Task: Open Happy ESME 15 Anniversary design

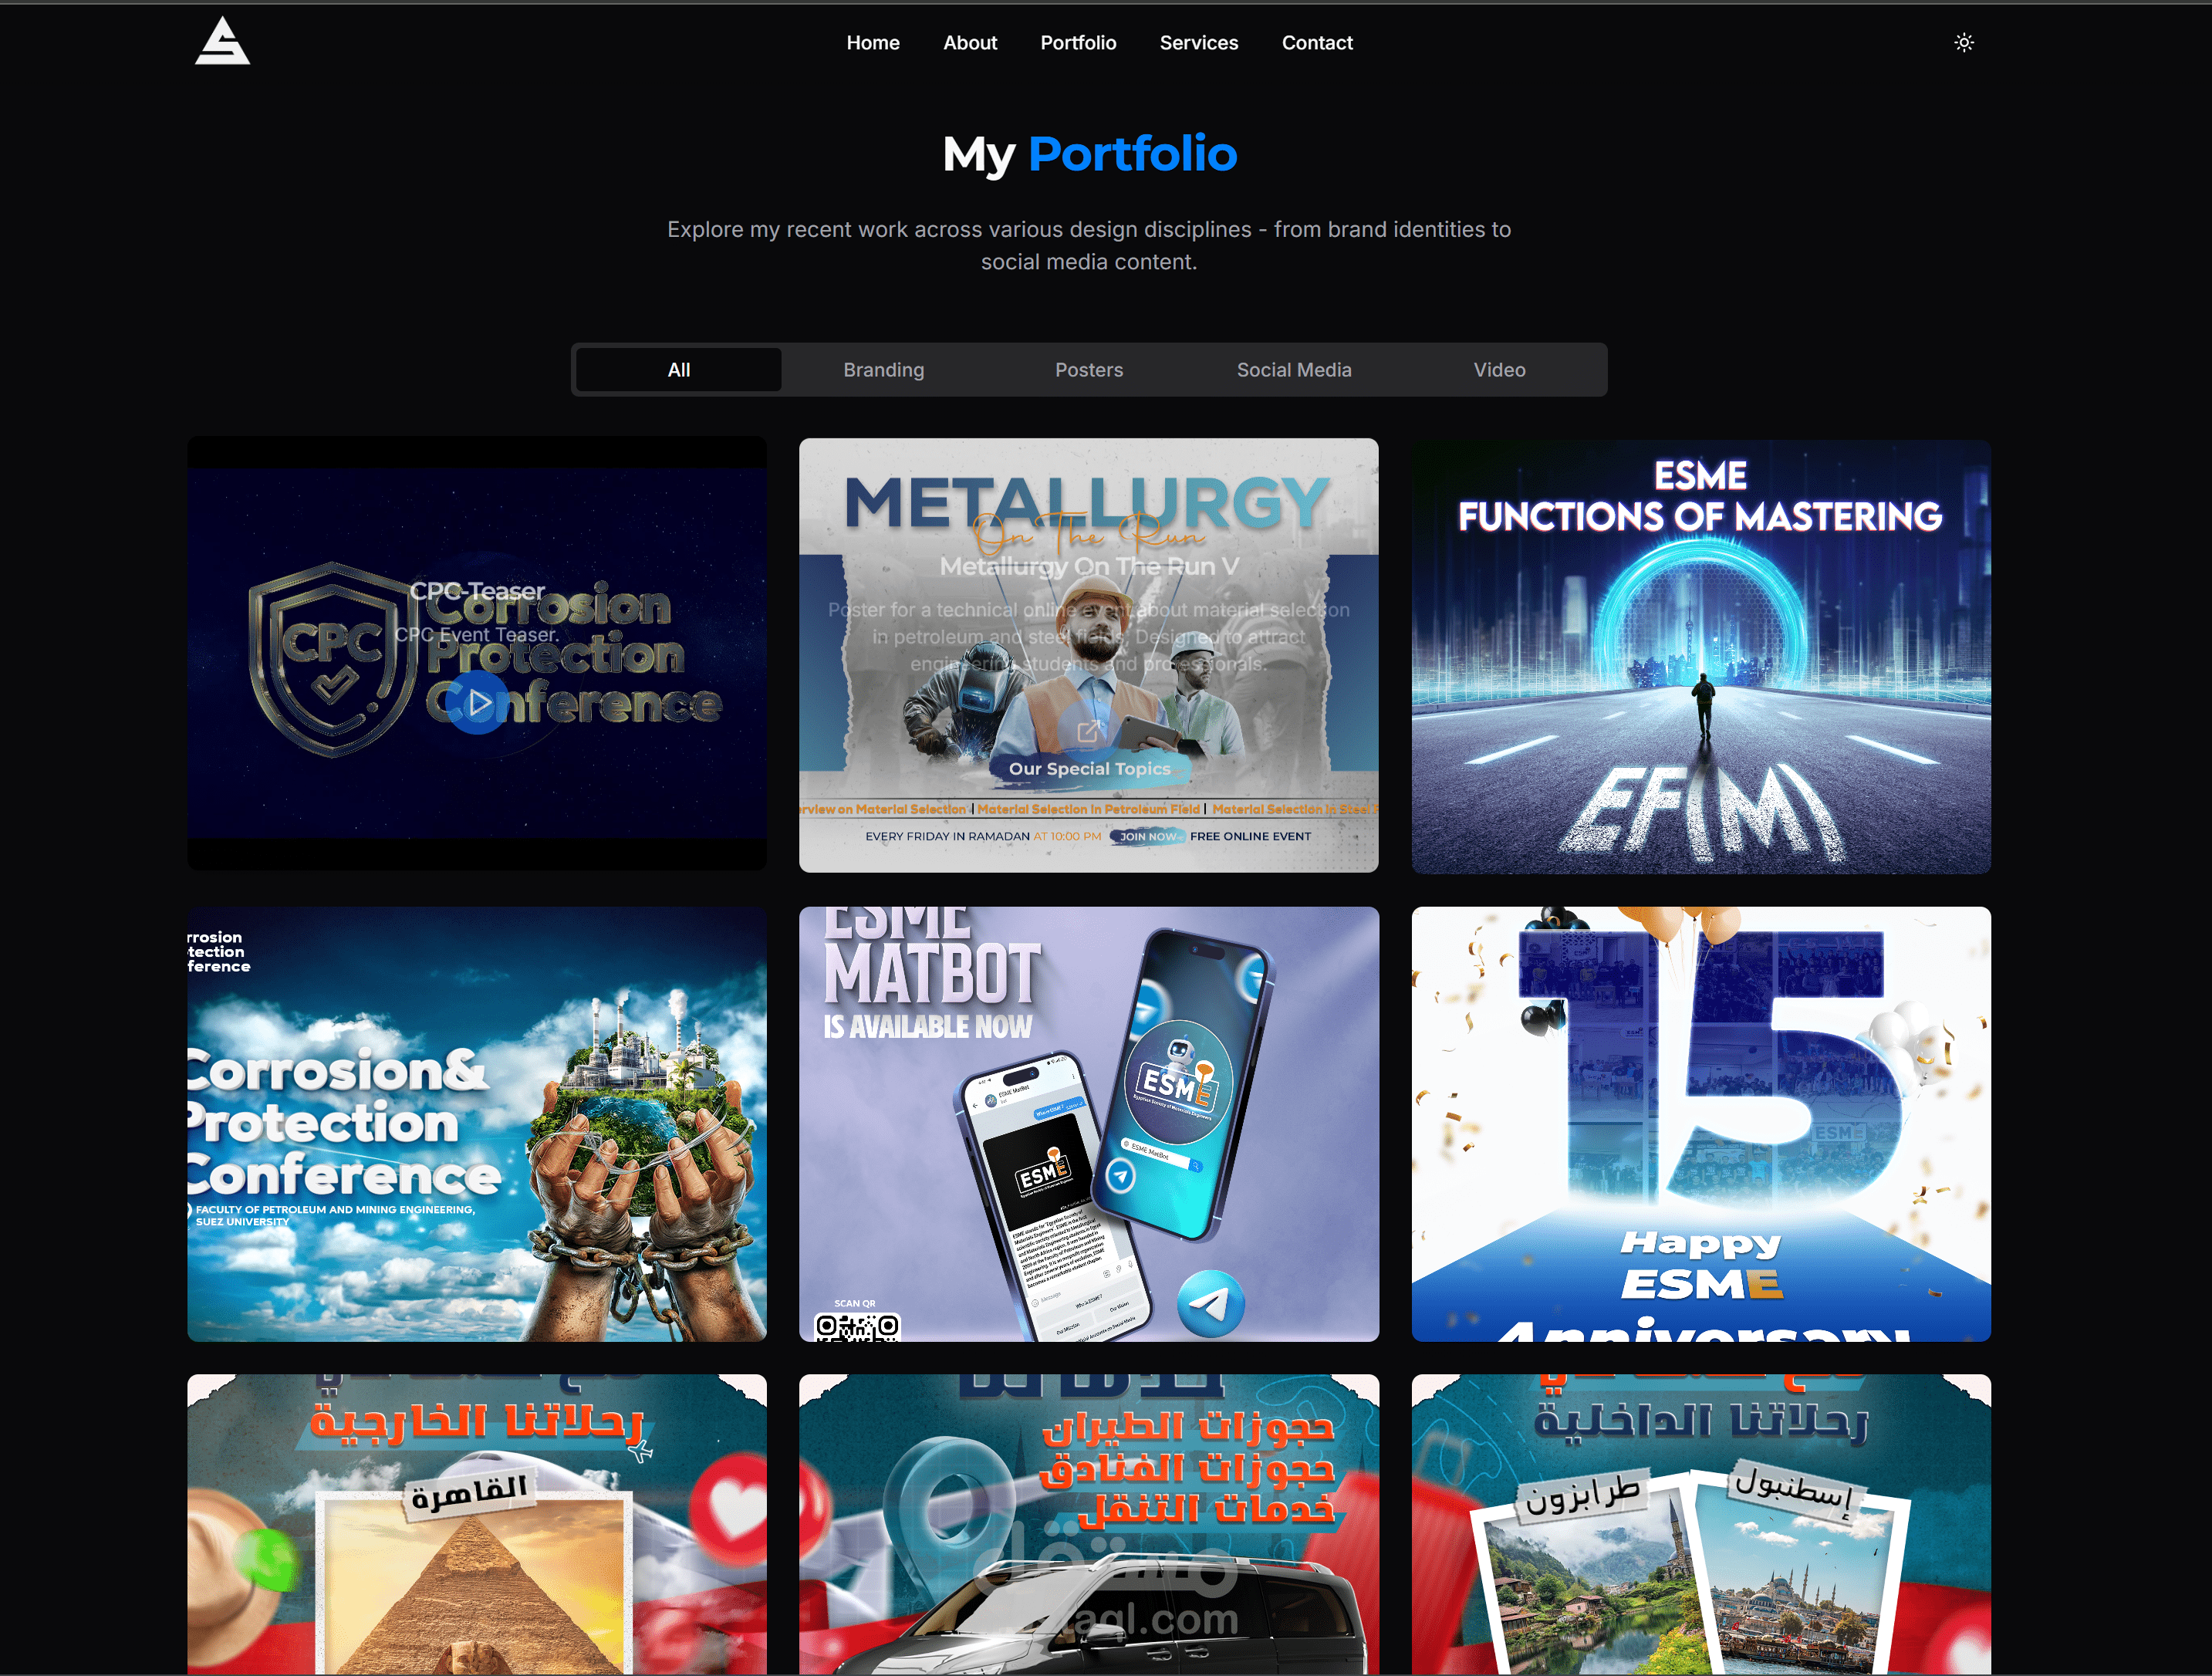Action: pyautogui.click(x=1700, y=1123)
